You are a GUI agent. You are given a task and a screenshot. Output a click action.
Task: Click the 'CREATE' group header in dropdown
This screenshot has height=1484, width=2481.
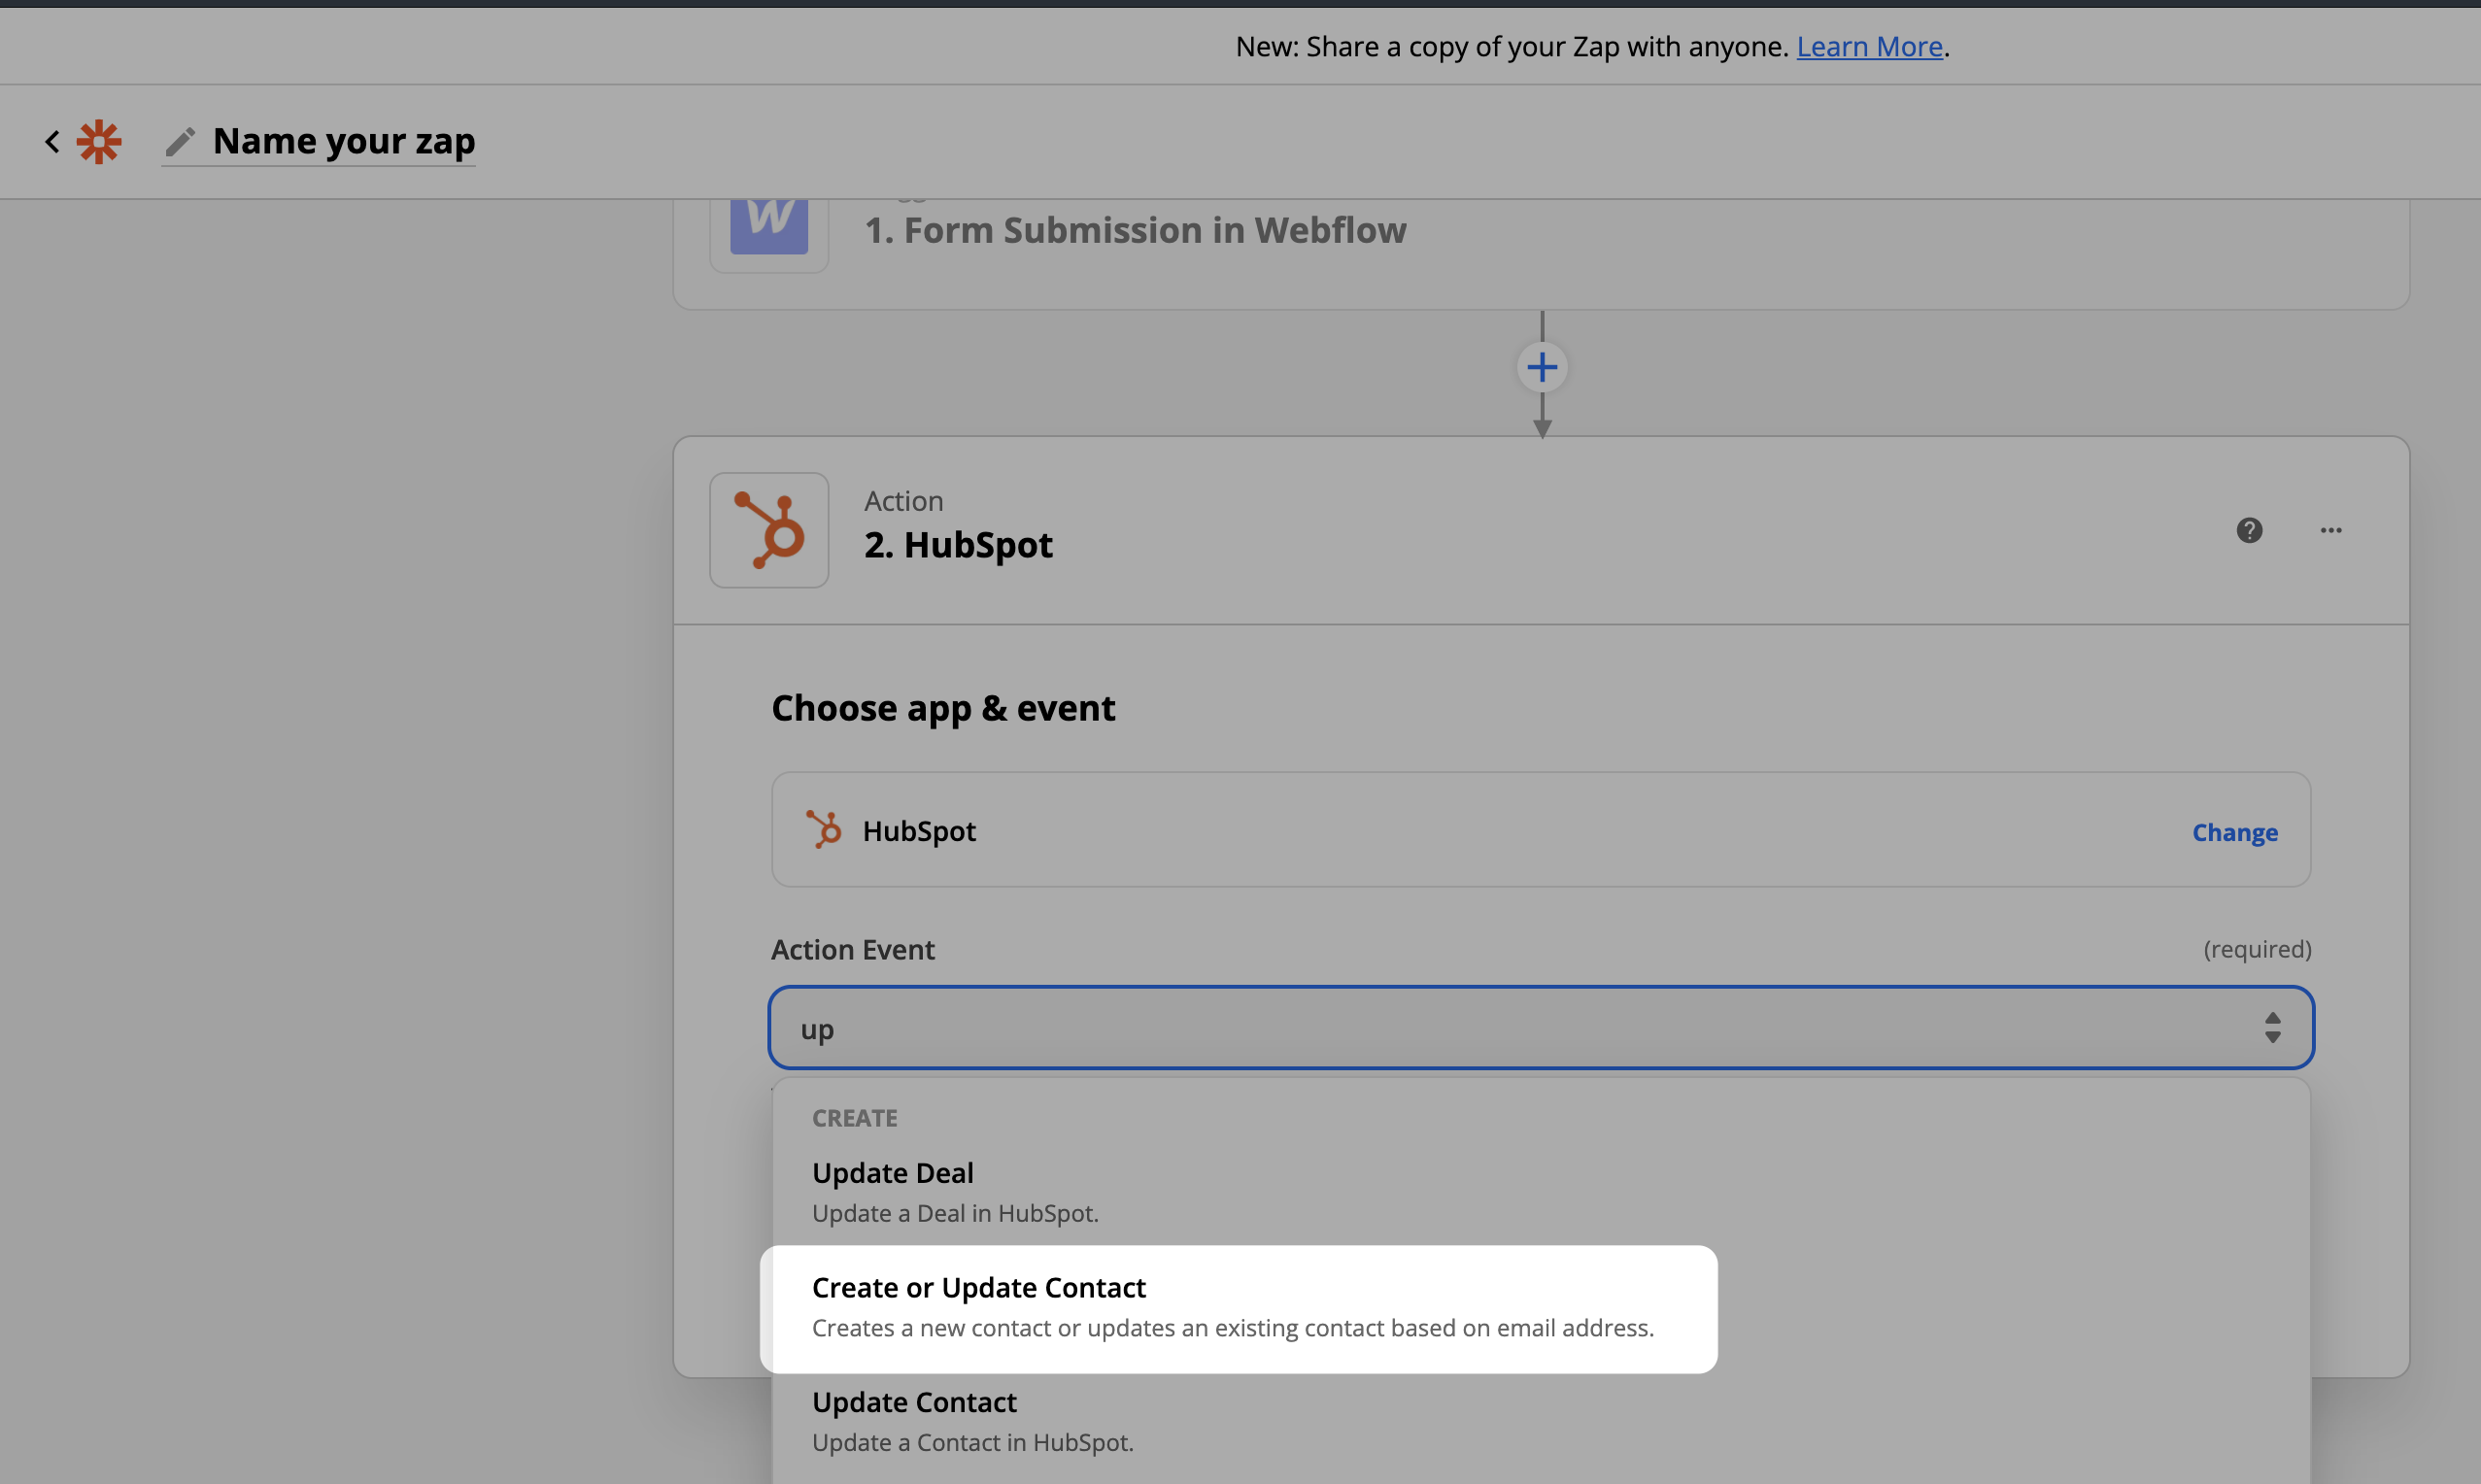[855, 1118]
